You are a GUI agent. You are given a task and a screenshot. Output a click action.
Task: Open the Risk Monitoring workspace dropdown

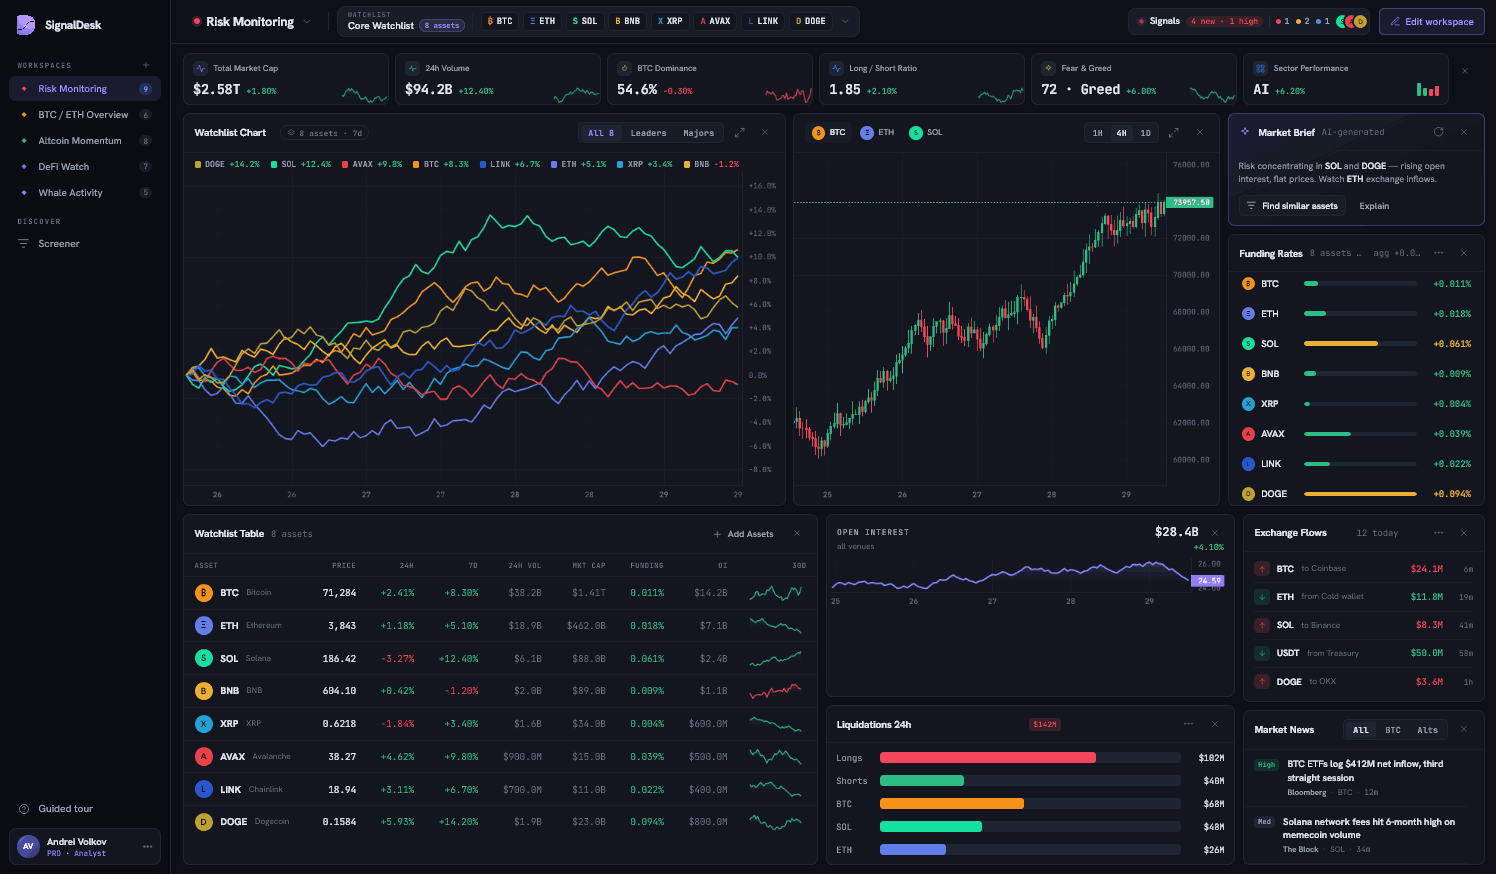[307, 21]
